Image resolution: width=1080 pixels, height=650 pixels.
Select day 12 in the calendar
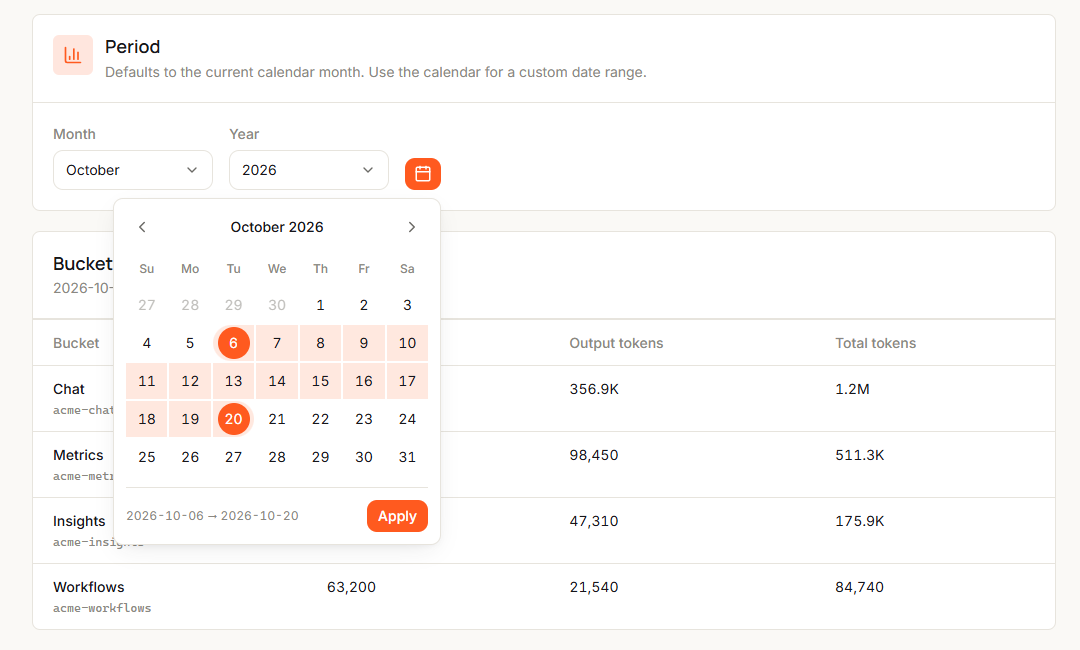(190, 381)
